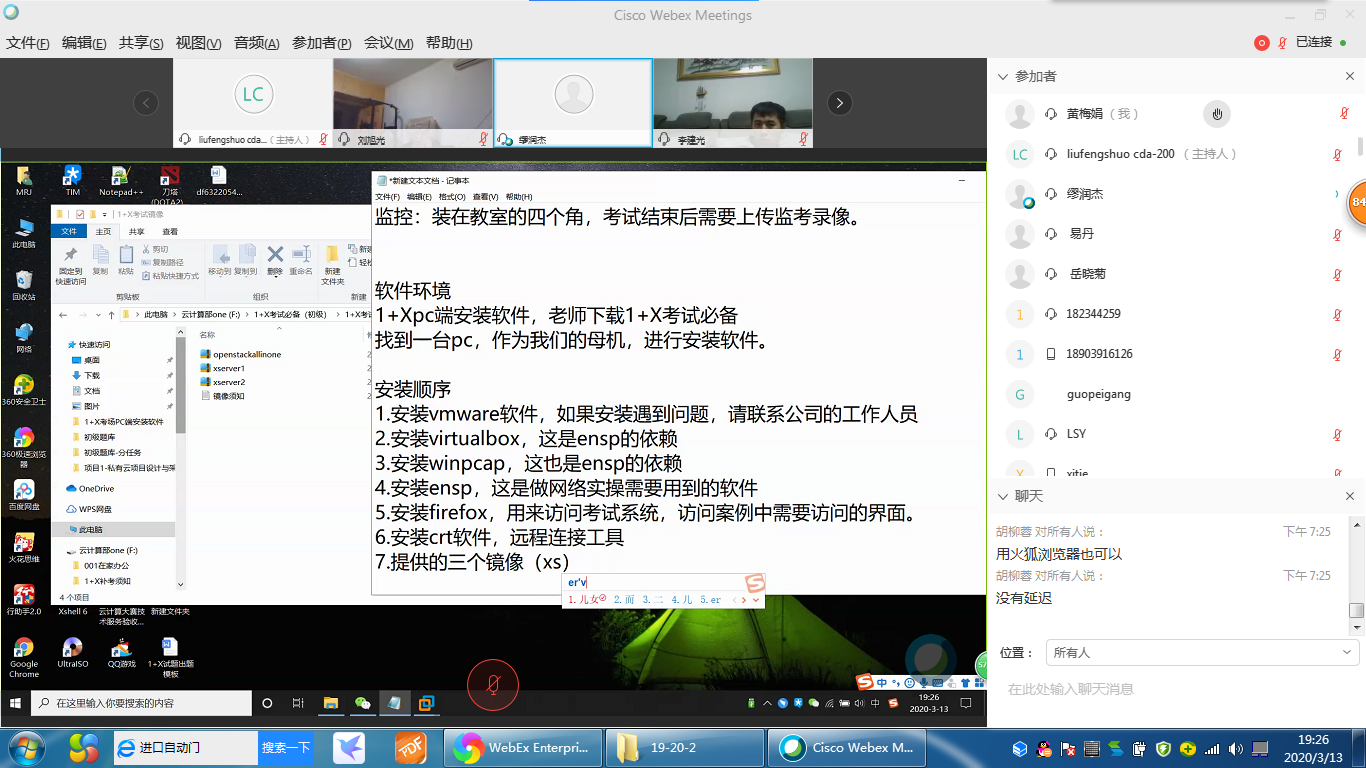Image resolution: width=1366 pixels, height=768 pixels.
Task: Open the 位置 recipient dropdown showing 所有人
Action: pos(1202,652)
